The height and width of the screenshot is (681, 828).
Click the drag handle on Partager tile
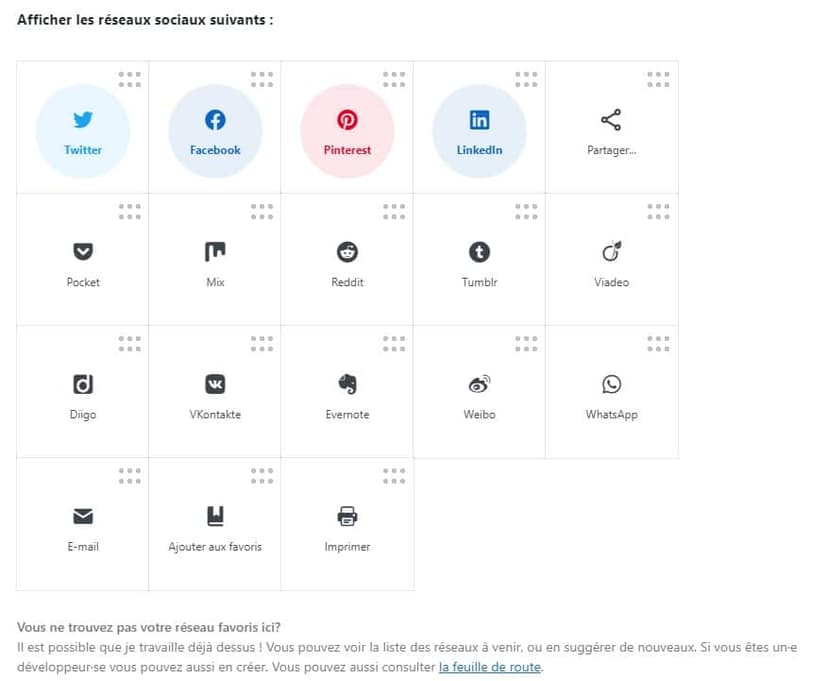[x=658, y=79]
